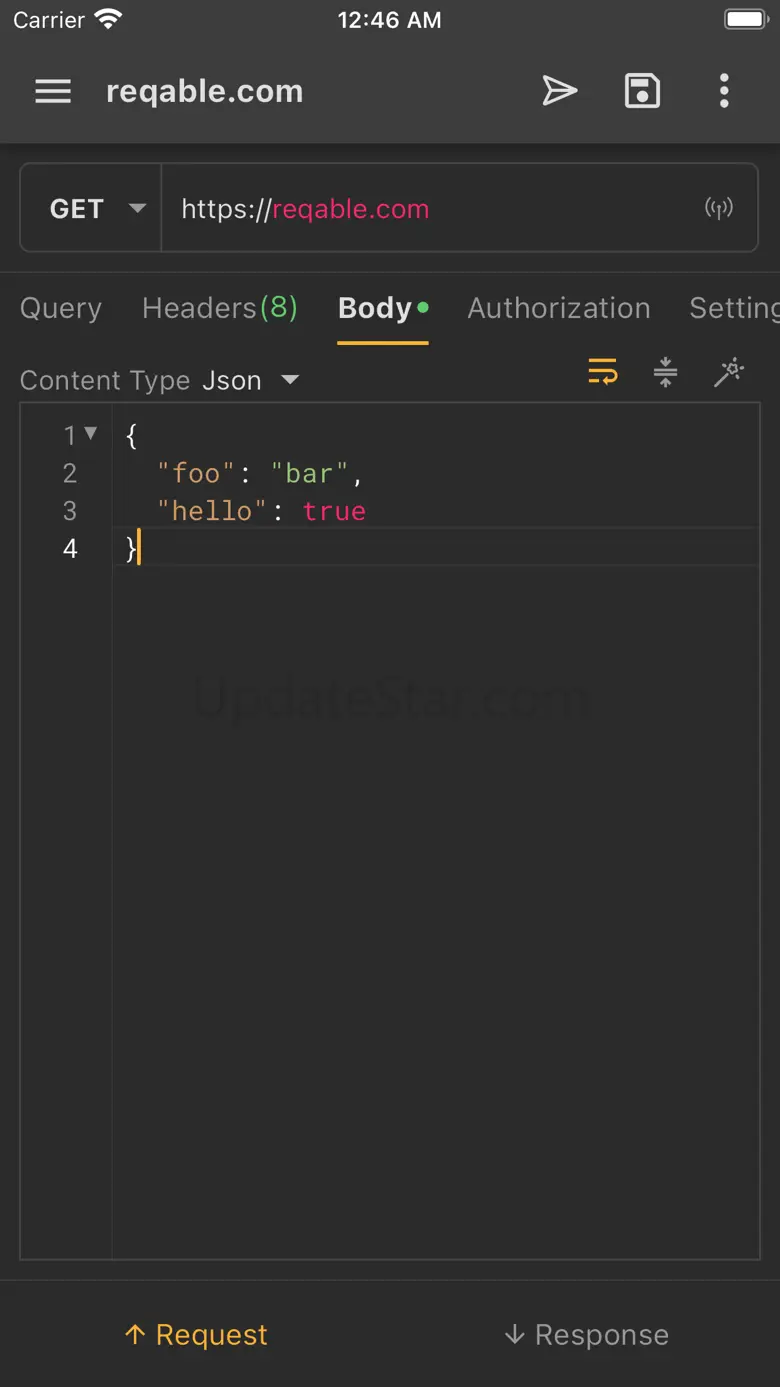
Task: Tap the Carrier label in status bar
Action: coord(48,20)
